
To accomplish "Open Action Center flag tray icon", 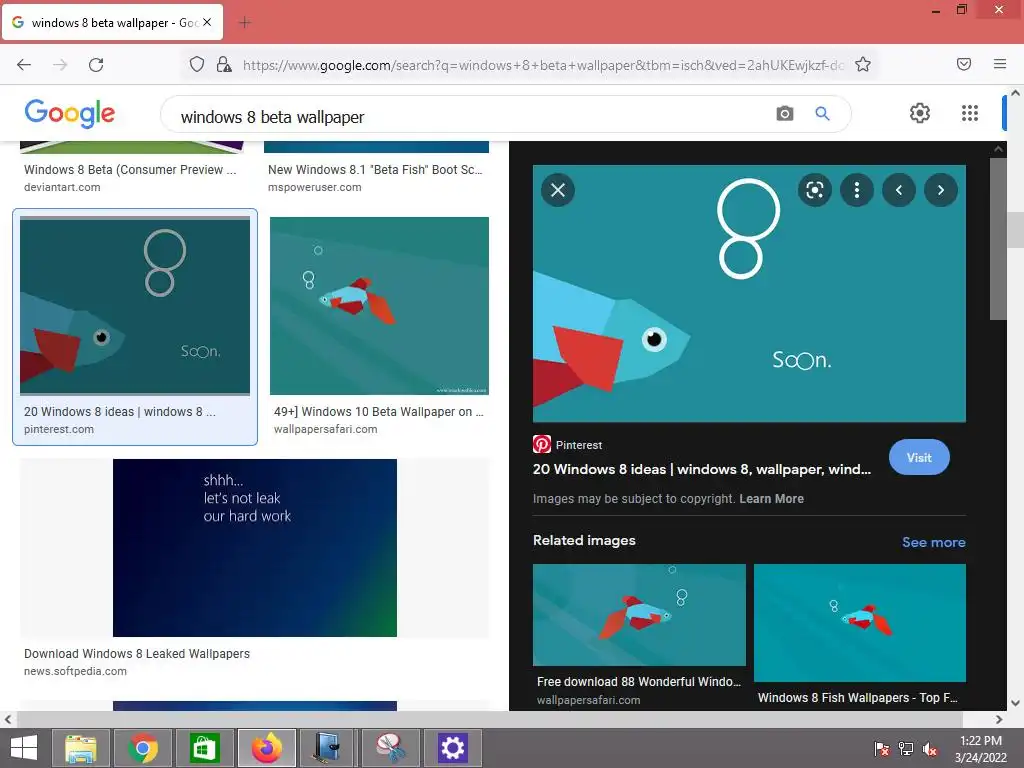I will [x=882, y=749].
